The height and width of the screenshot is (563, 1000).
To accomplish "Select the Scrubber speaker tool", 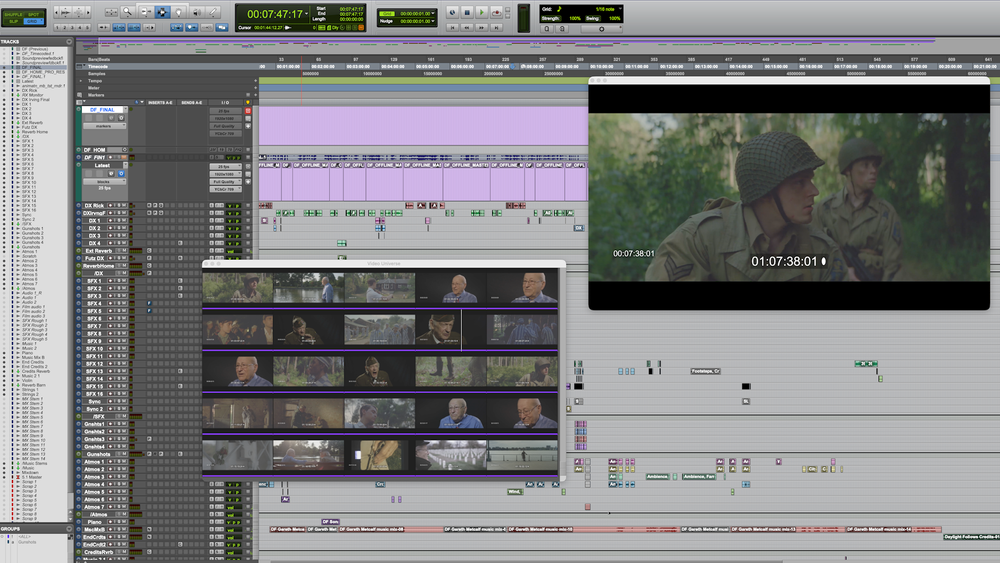I will point(197,11).
